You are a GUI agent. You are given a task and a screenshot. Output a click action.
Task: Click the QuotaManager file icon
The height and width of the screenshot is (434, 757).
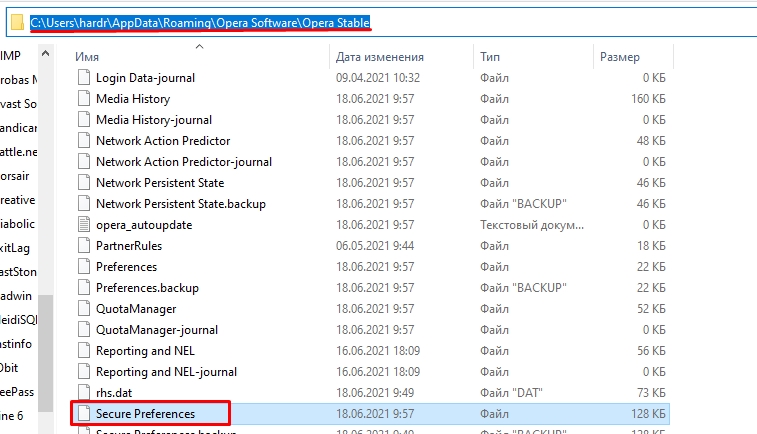coord(84,309)
